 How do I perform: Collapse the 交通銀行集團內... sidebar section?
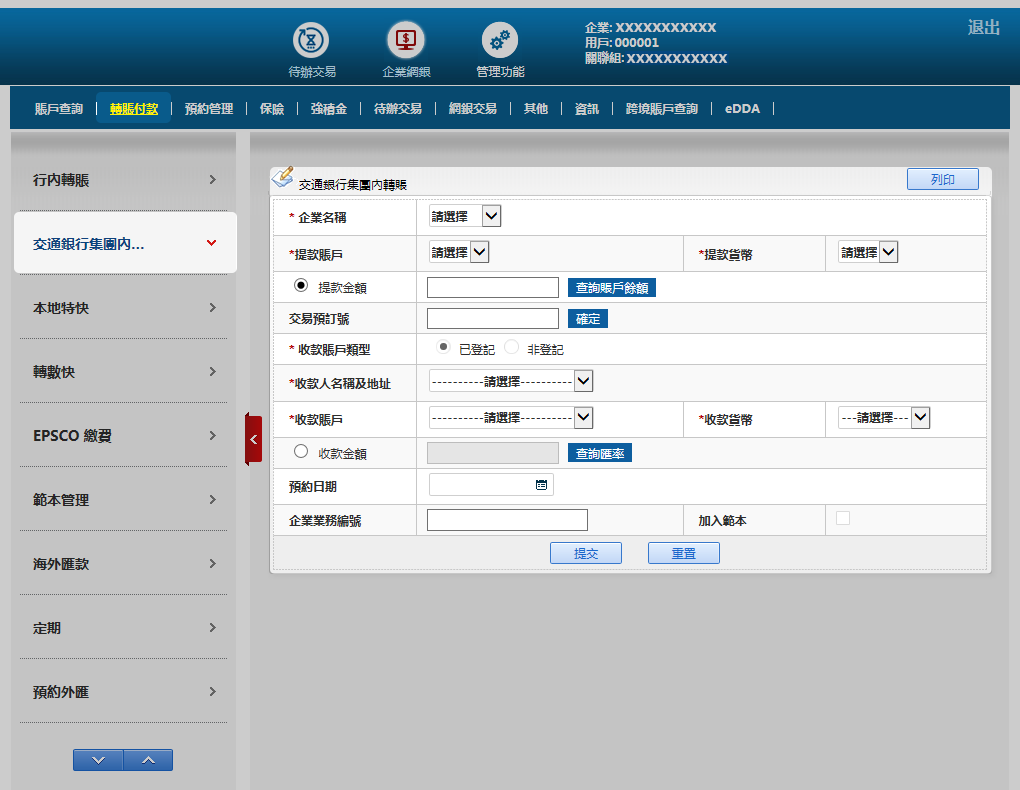pyautogui.click(x=126, y=243)
